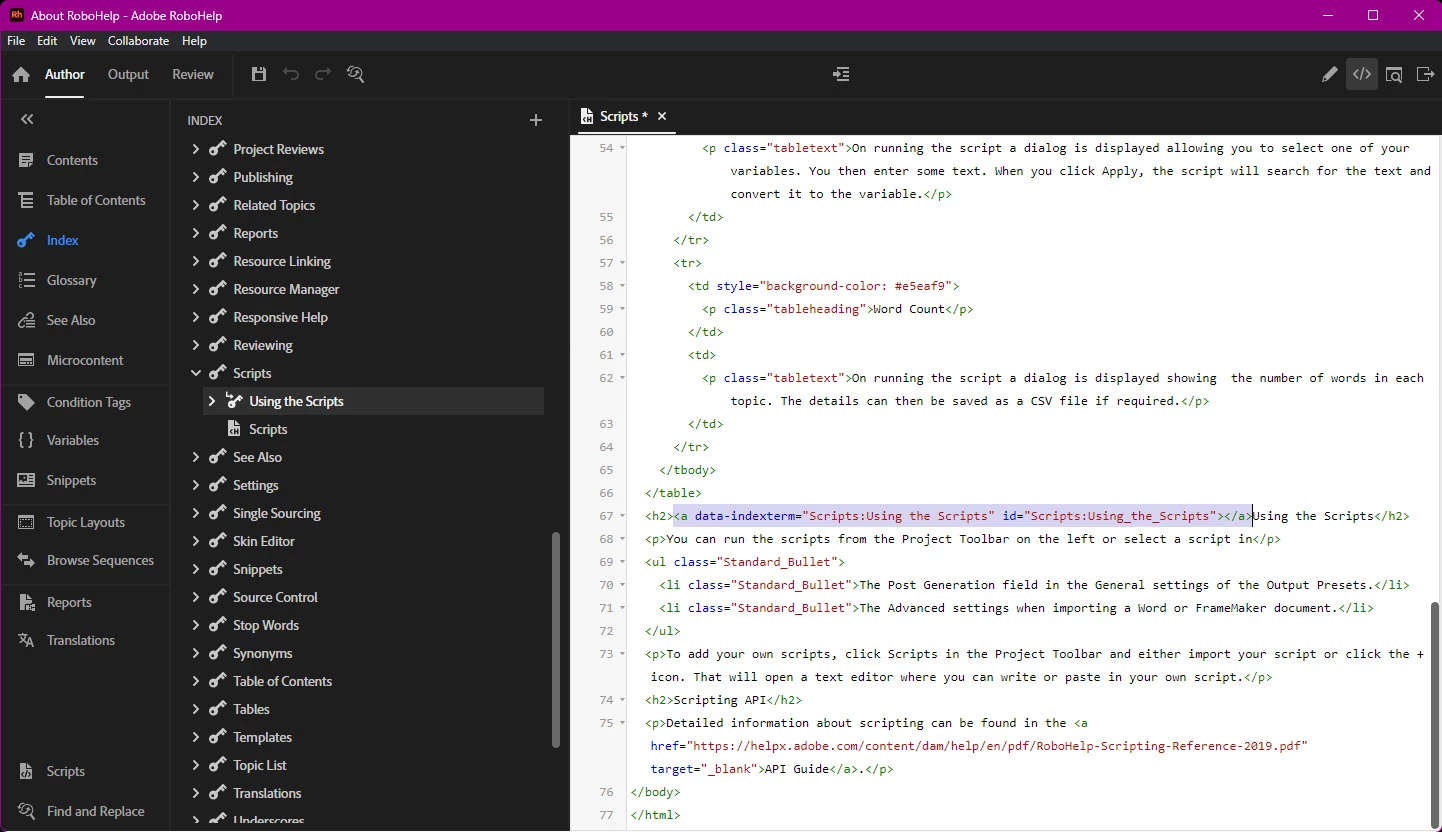Select the Resource Manager index keyword
The height and width of the screenshot is (832, 1442).
[x=286, y=289]
